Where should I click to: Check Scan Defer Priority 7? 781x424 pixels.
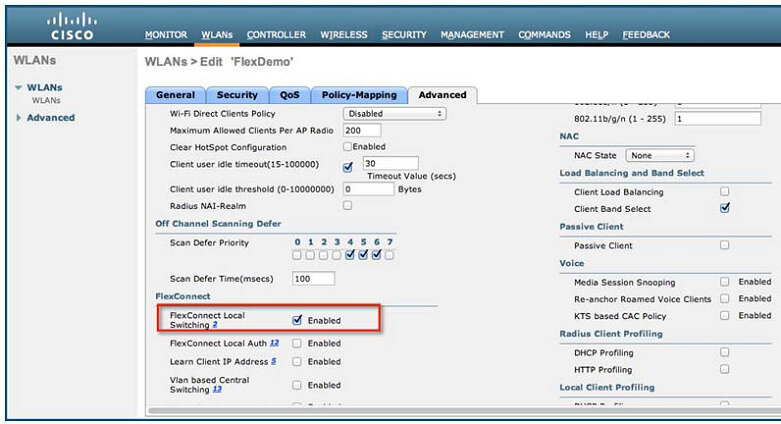click(x=390, y=255)
